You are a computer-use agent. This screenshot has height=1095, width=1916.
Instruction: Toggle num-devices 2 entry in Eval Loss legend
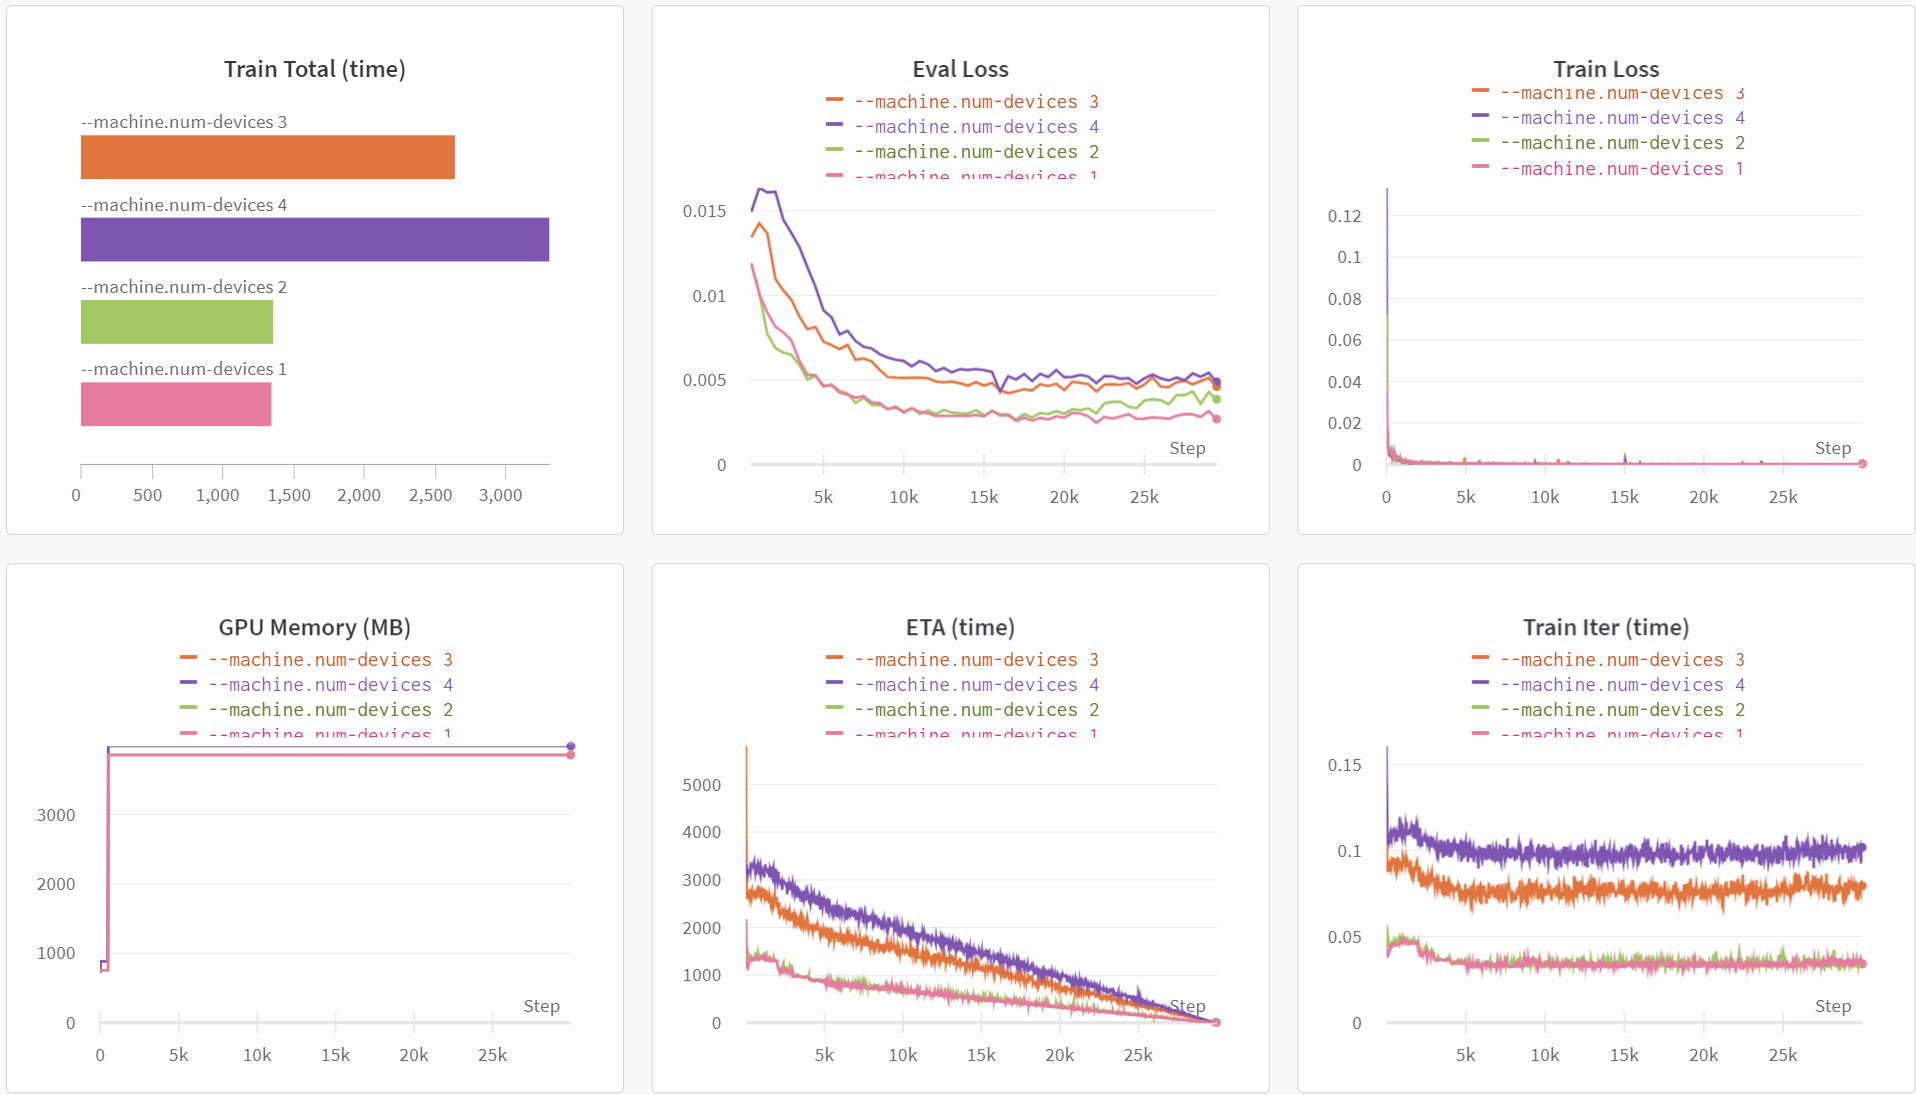coord(975,151)
